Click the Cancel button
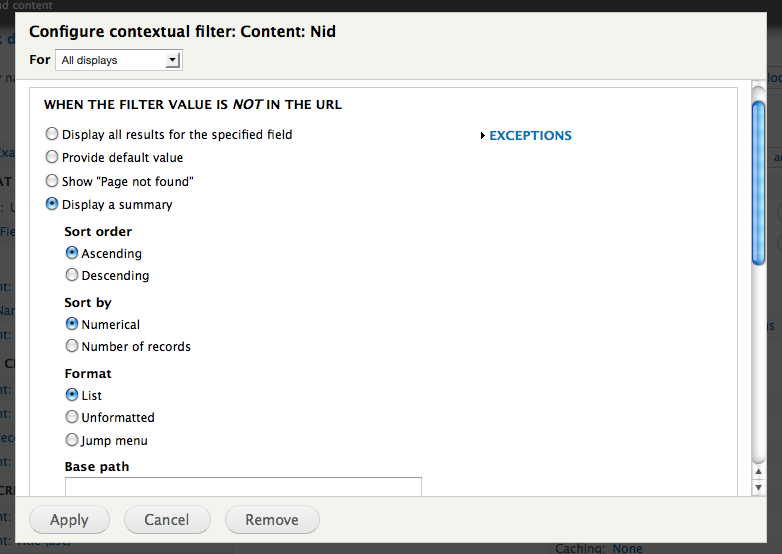 pos(167,520)
